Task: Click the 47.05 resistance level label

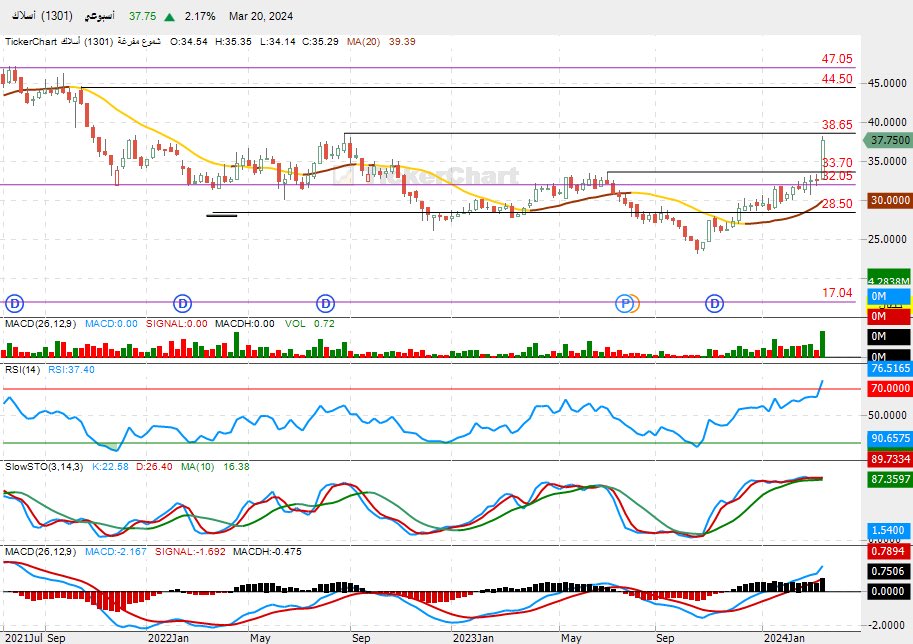Action: tap(837, 59)
